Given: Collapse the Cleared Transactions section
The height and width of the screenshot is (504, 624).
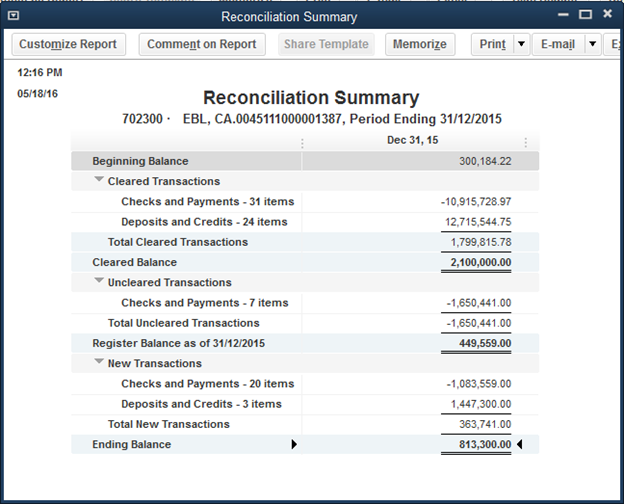Looking at the screenshot, I should [99, 181].
